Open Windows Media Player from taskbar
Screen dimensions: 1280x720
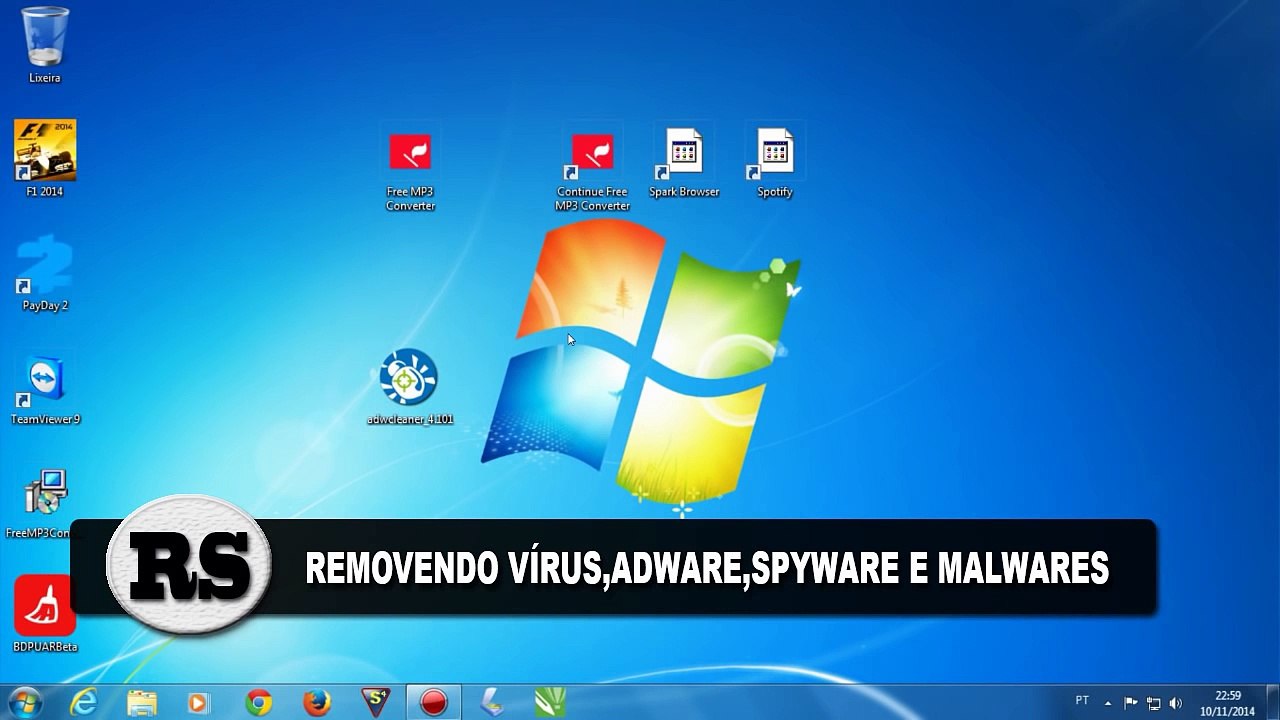coord(199,703)
